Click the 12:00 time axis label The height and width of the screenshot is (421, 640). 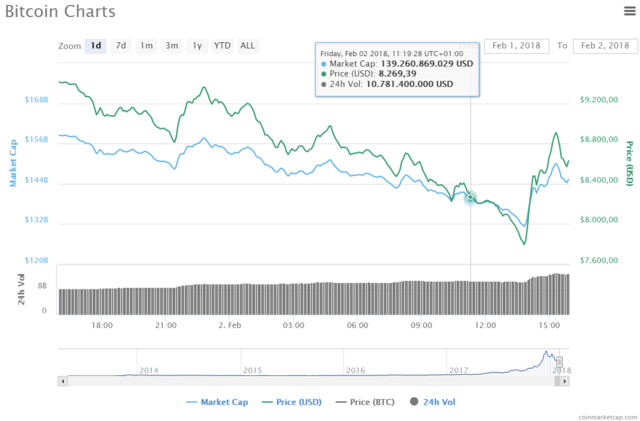(x=485, y=325)
